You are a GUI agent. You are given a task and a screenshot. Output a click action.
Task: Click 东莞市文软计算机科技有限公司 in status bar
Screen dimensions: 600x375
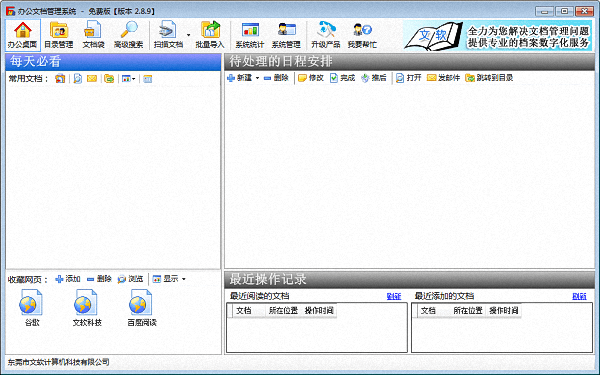click(59, 362)
